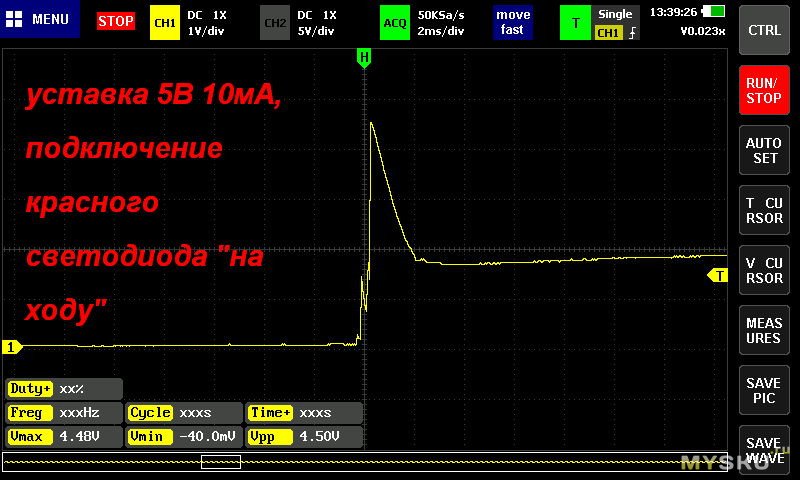
Task: Click the Vmax value 4.48V
Action: point(80,437)
